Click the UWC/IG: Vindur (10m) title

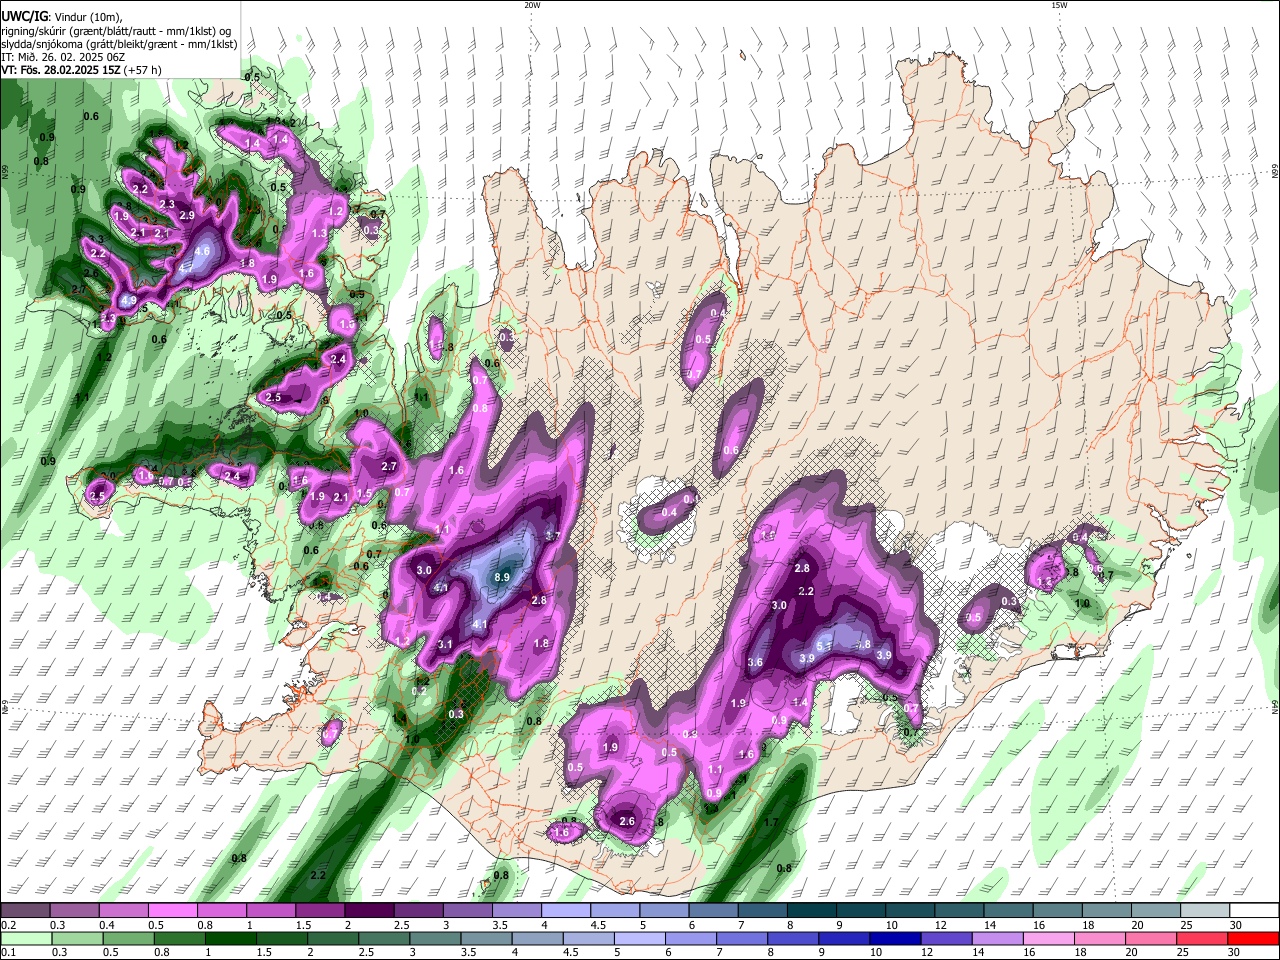pos(61,17)
